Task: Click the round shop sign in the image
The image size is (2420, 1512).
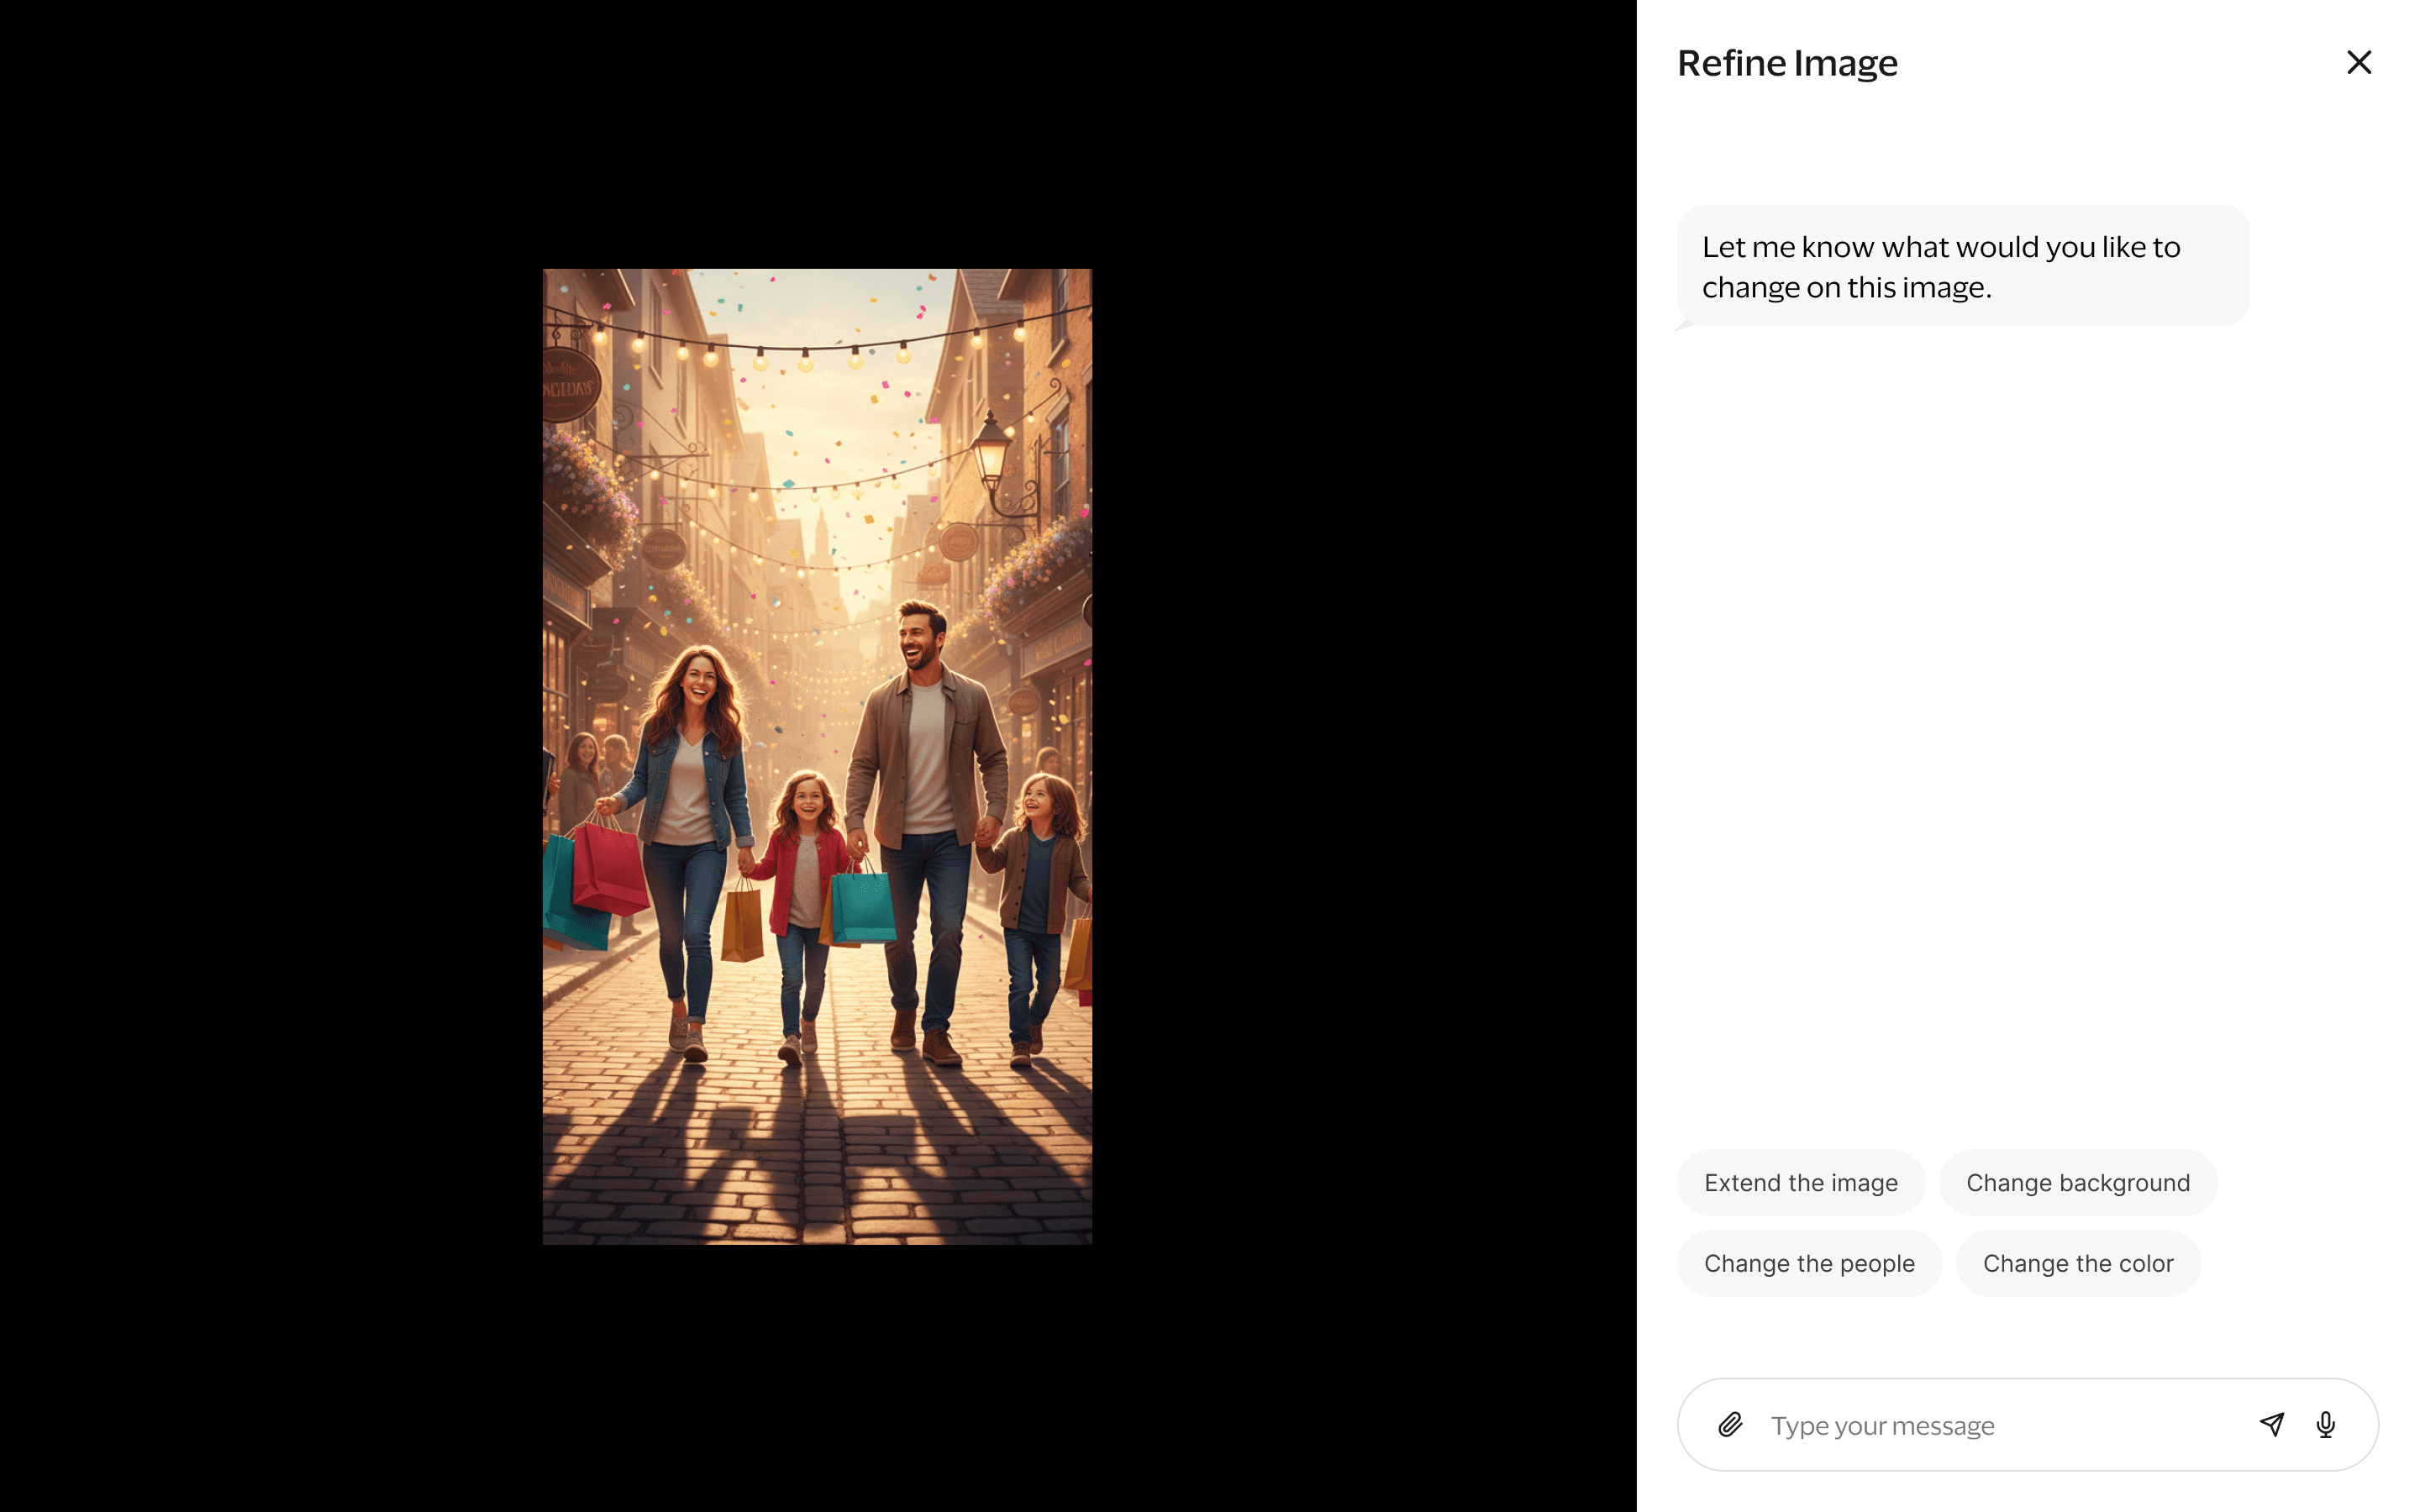Action: click(x=568, y=385)
